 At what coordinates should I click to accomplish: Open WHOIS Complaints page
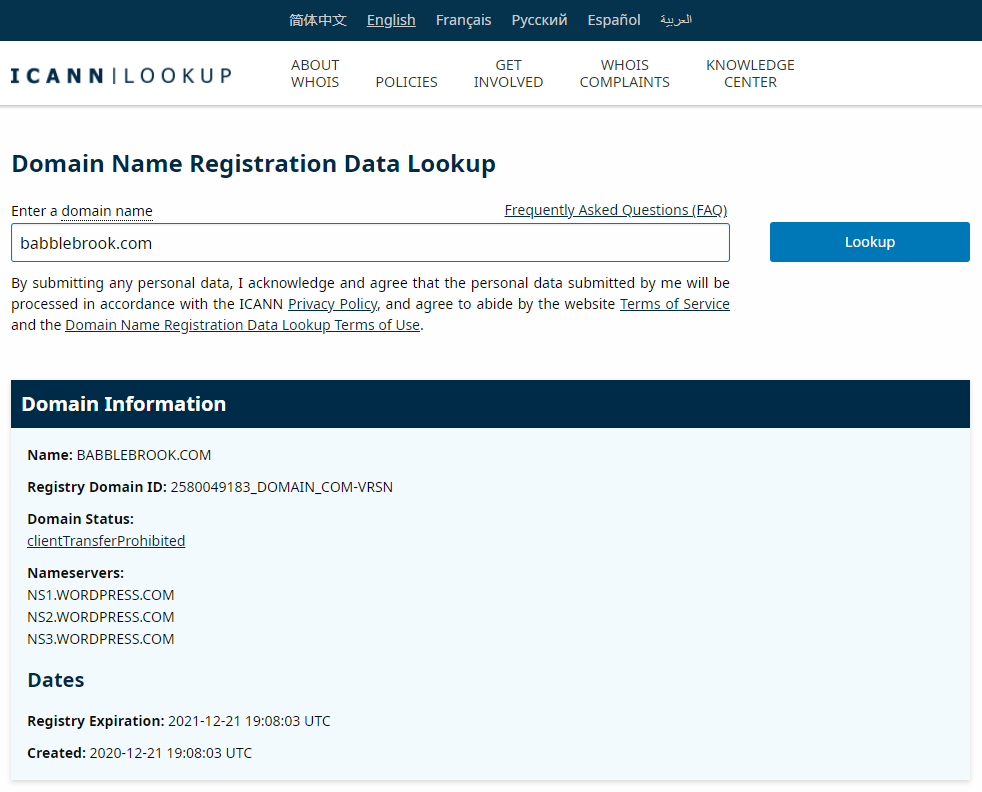(x=624, y=73)
